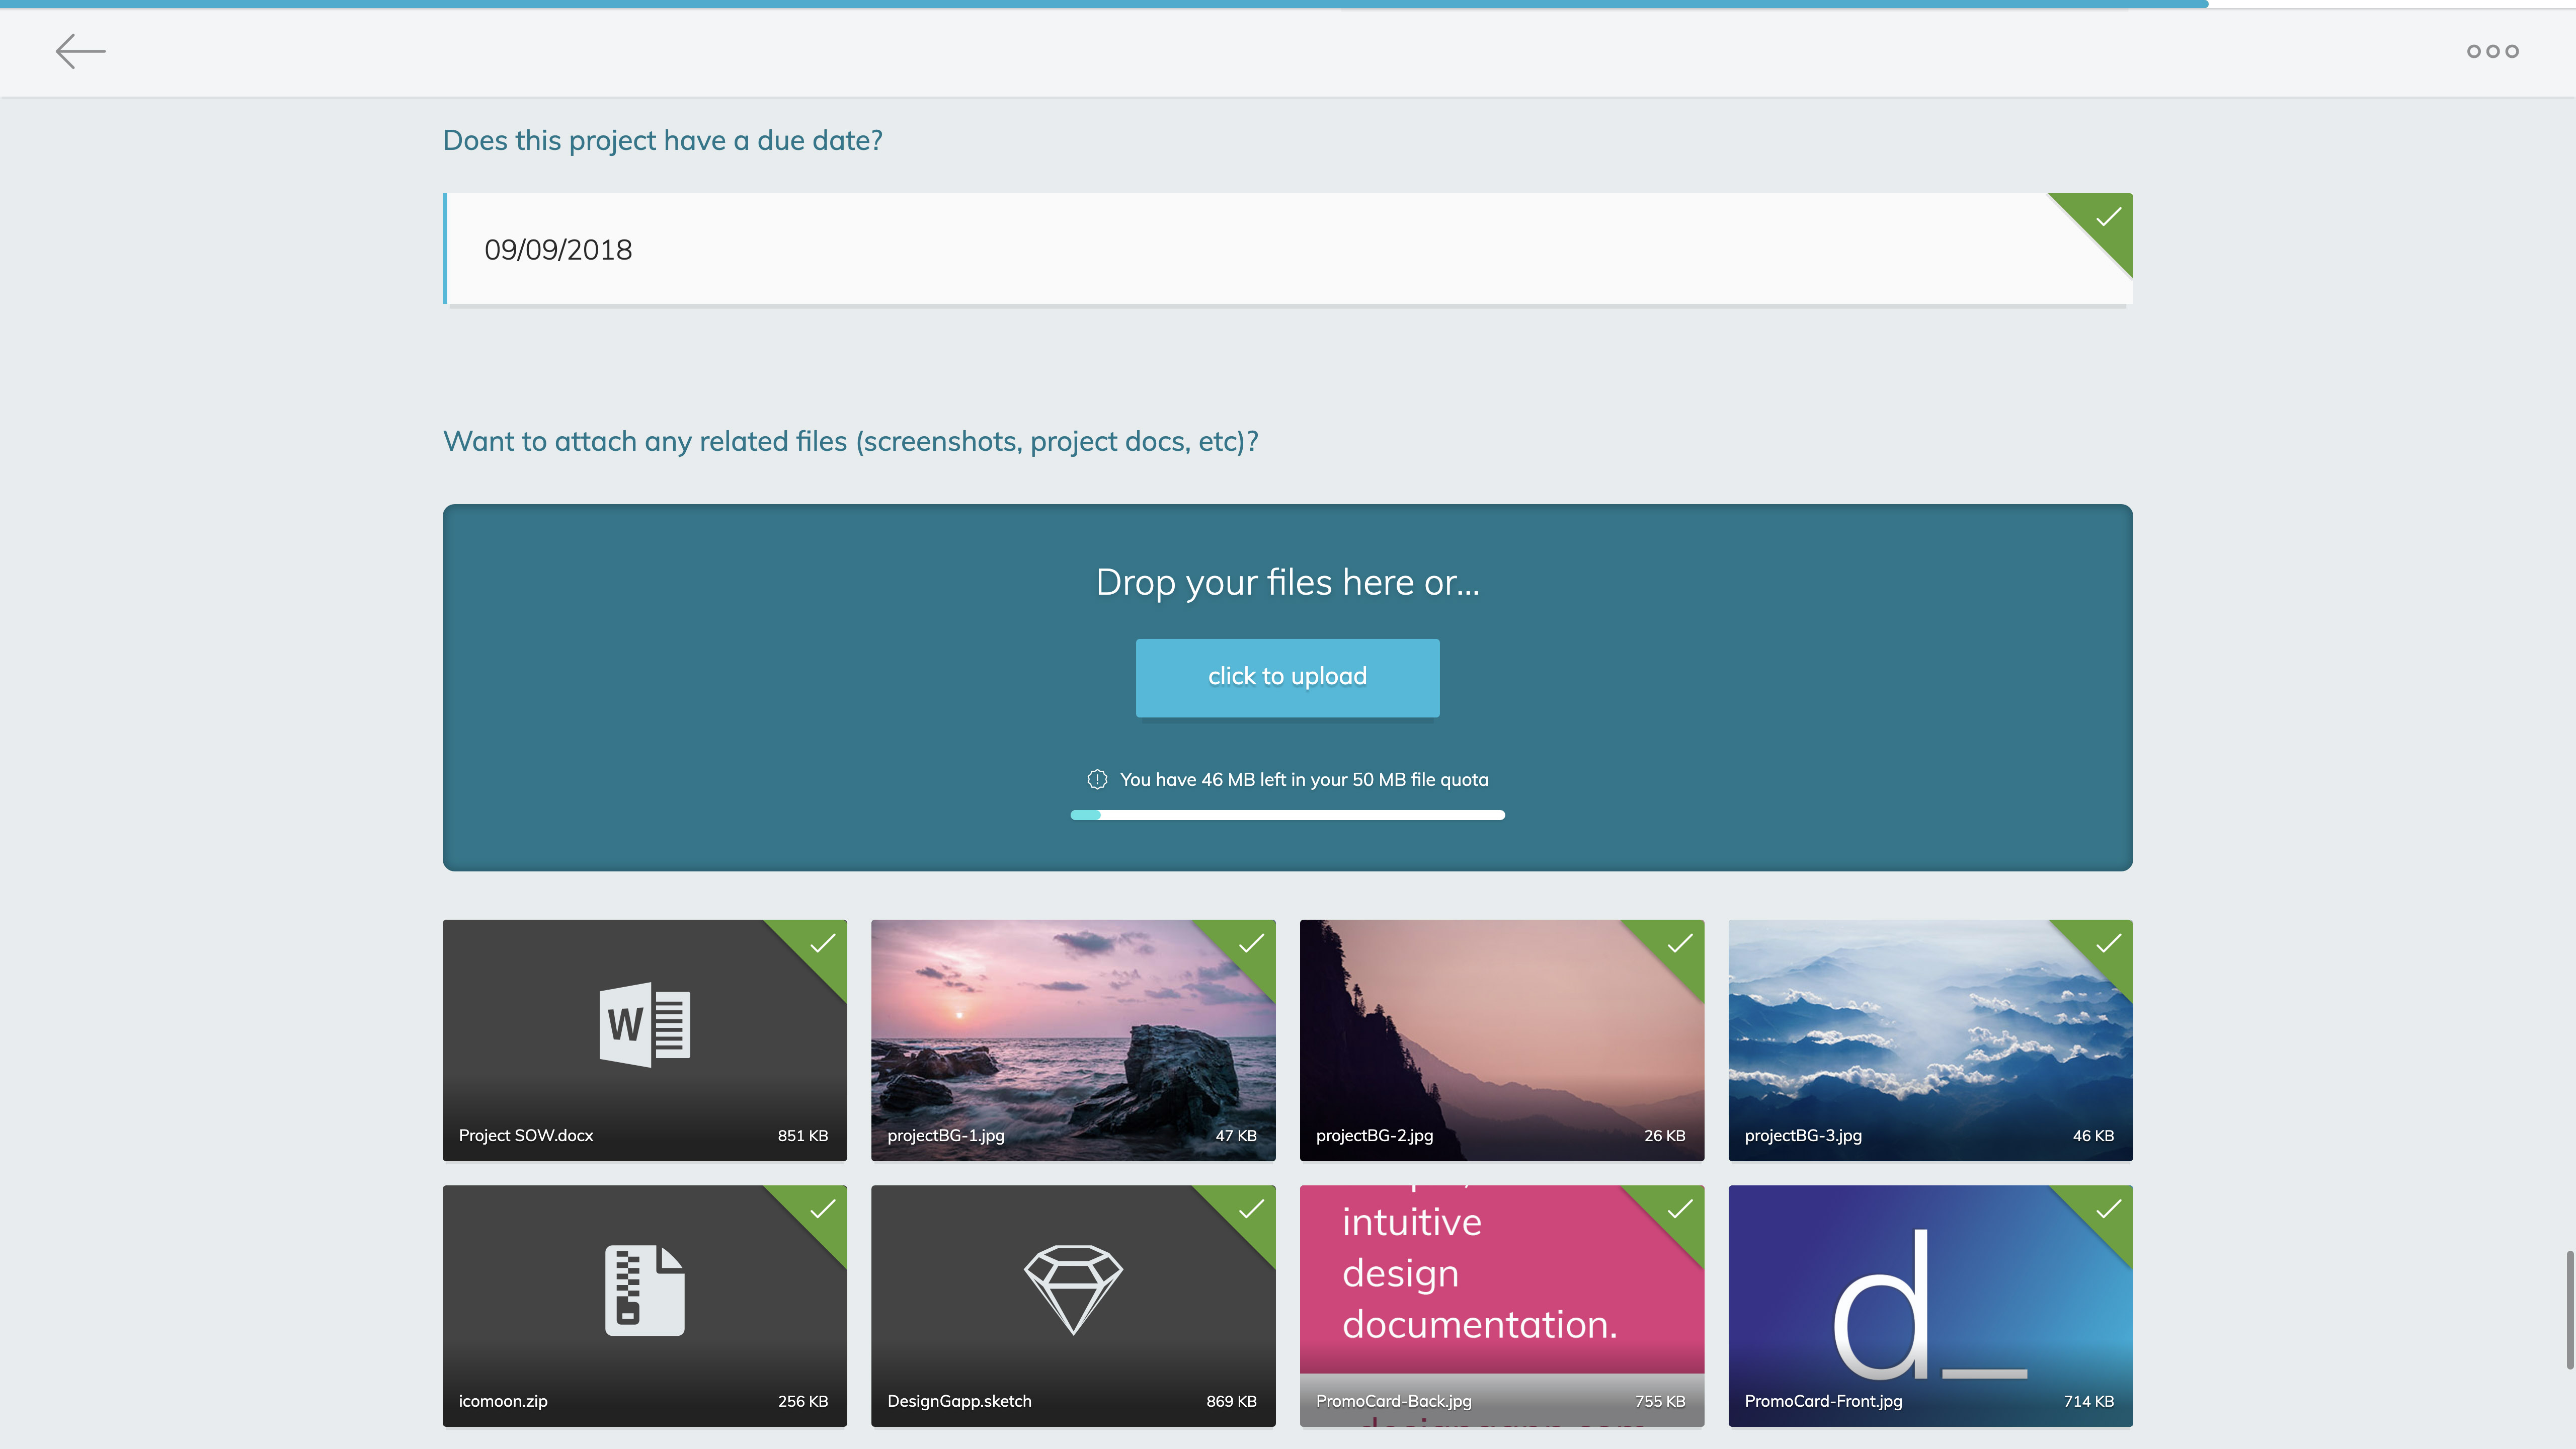This screenshot has width=2576, height=1449.
Task: Click the vertical scrollbar thumb on the right
Action: point(2569,1310)
